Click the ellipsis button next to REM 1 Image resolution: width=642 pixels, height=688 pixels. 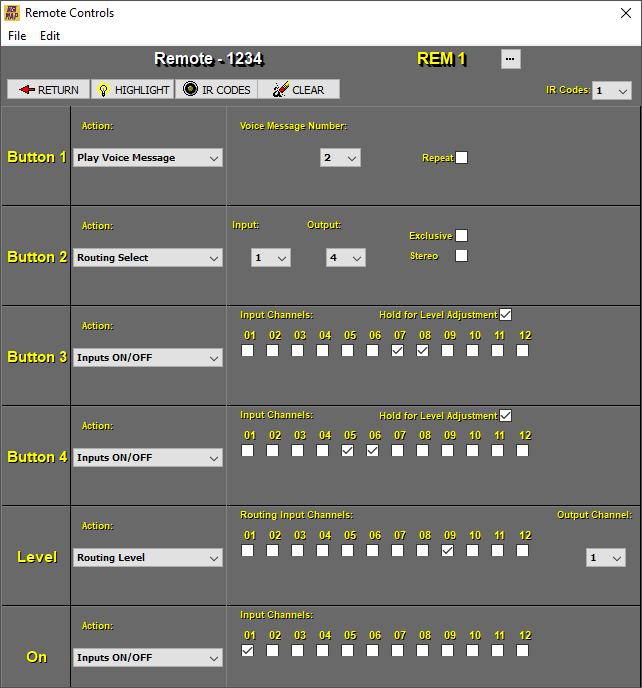point(510,59)
